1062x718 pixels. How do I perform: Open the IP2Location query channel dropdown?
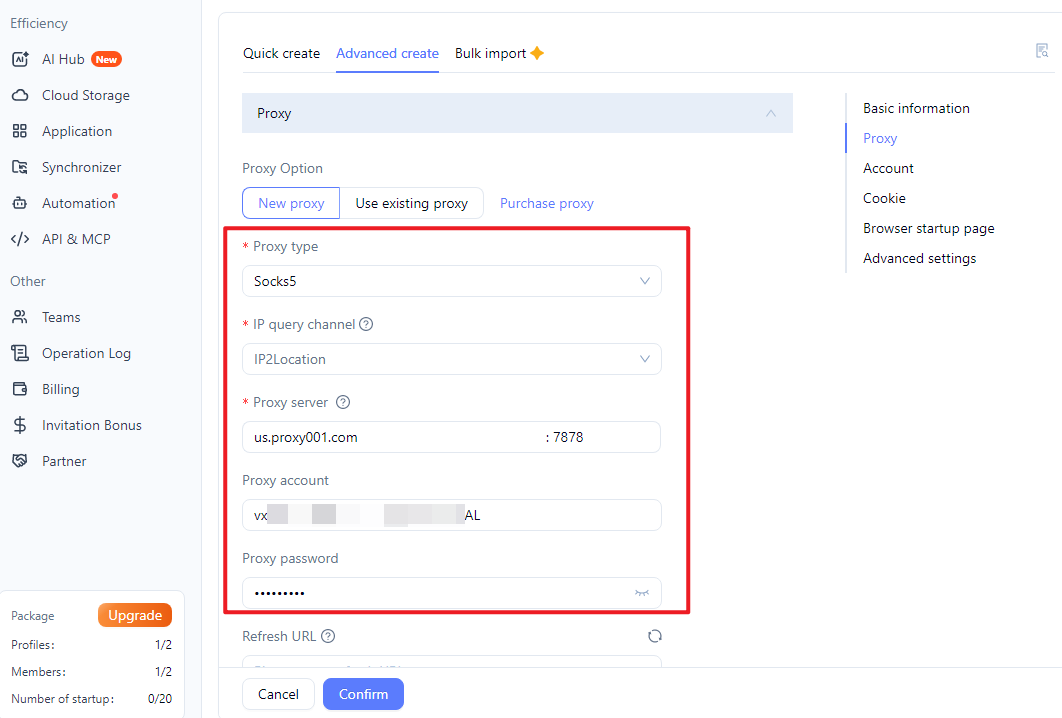click(452, 359)
